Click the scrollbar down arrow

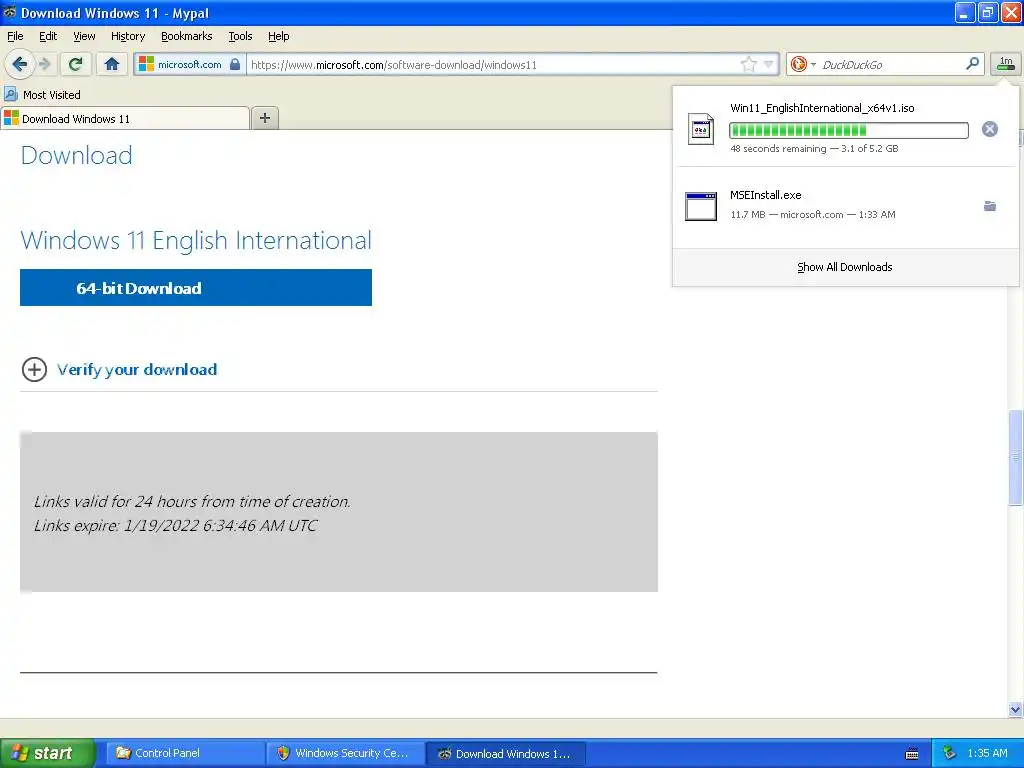(1015, 709)
